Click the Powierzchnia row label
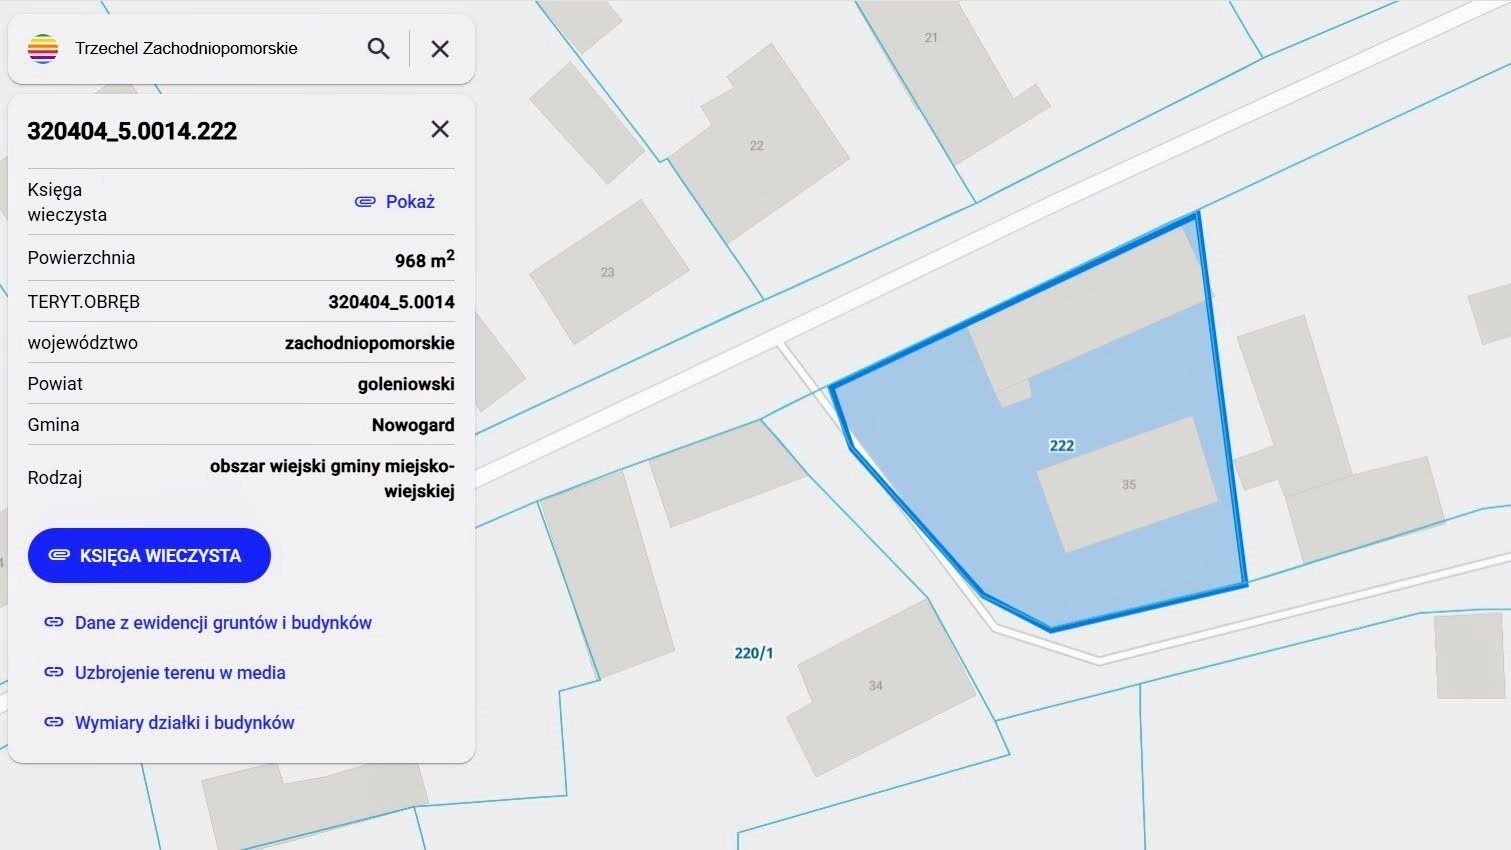This screenshot has height=850, width=1511. [81, 257]
